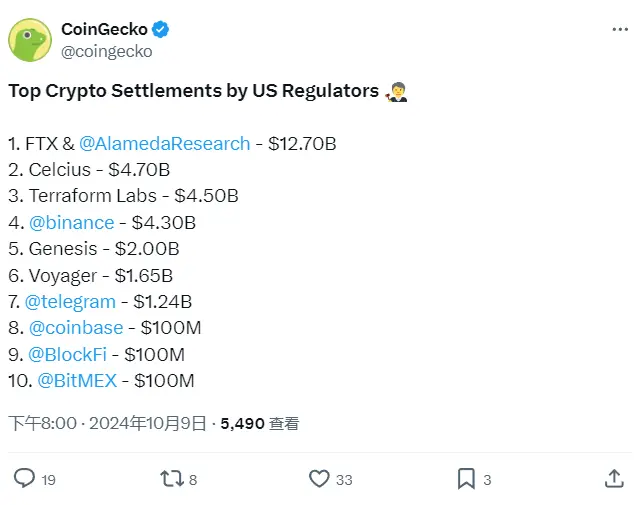The image size is (634, 505).
Task: Open the @binance mention link
Action: click(72, 222)
